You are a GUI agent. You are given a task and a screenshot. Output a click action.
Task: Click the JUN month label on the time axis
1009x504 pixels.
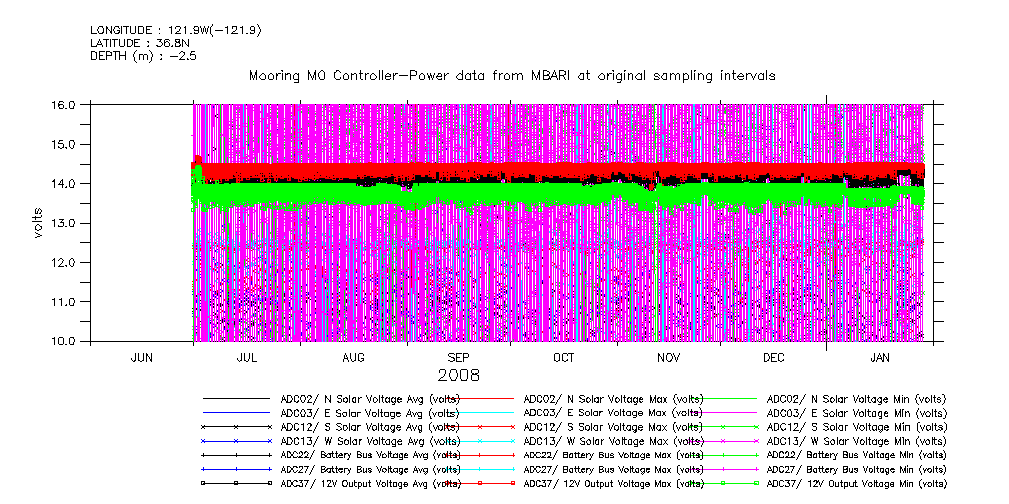pyautogui.click(x=142, y=357)
